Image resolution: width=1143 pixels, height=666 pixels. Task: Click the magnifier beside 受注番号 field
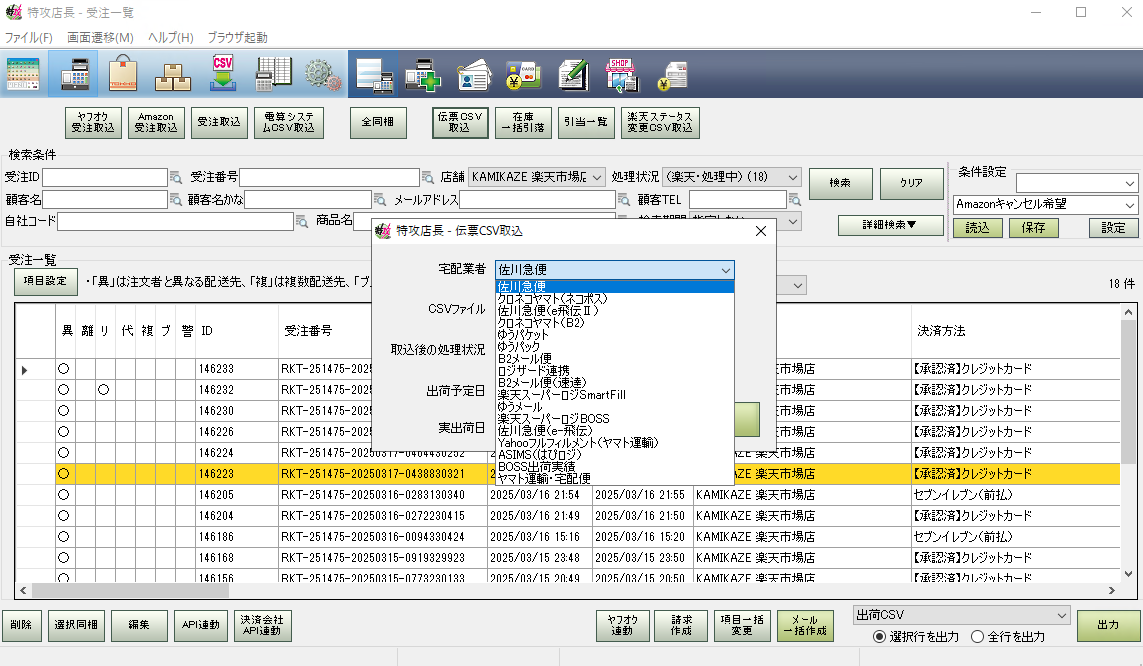coord(428,177)
